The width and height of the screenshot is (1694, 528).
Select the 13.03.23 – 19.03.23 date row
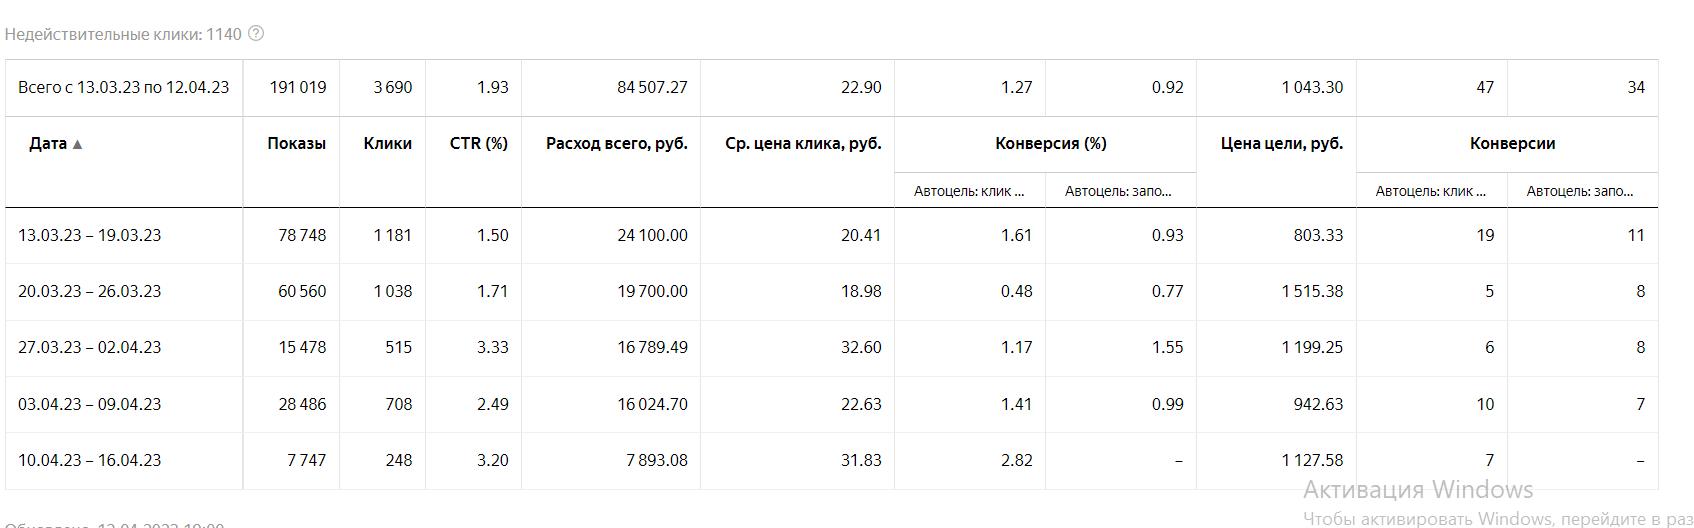pyautogui.click(x=90, y=236)
